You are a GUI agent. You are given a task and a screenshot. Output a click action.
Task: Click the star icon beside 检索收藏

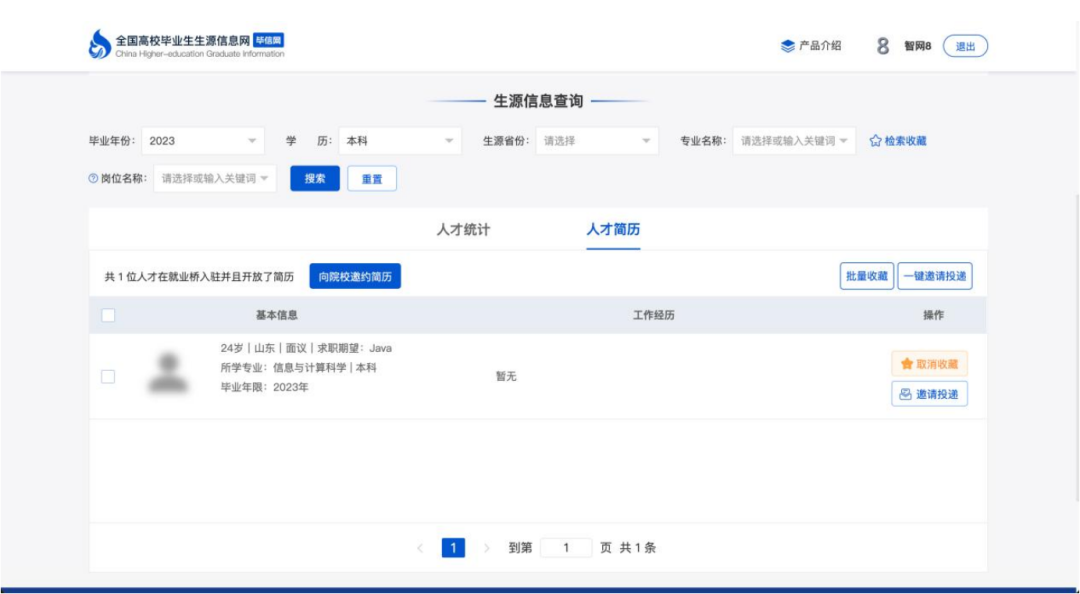click(x=875, y=141)
